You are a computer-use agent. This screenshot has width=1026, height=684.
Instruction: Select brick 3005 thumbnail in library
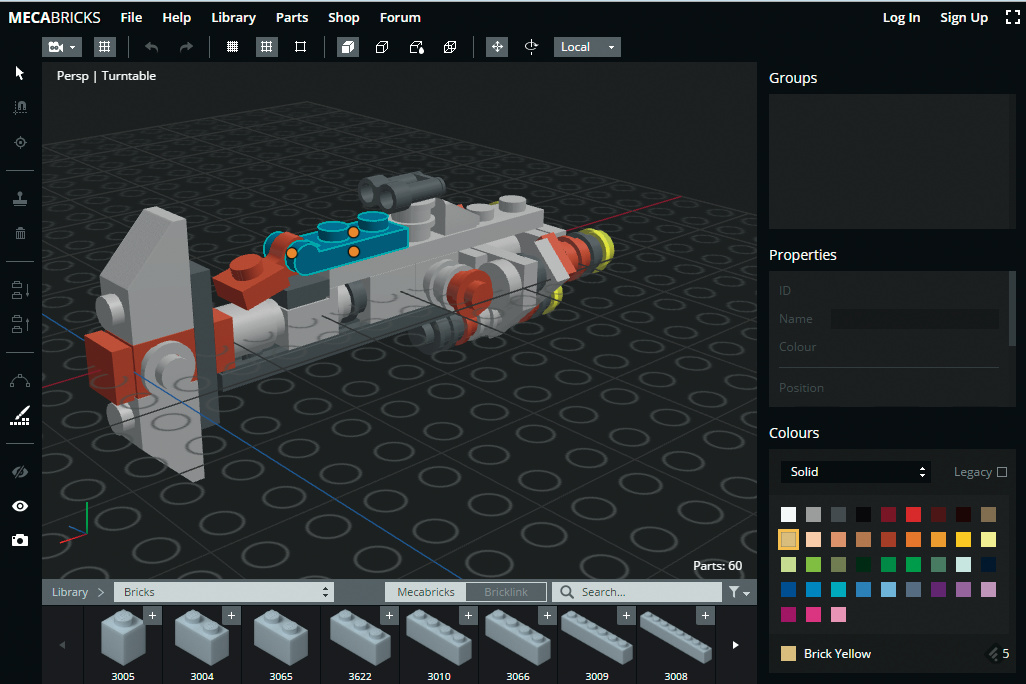pyautogui.click(x=123, y=640)
